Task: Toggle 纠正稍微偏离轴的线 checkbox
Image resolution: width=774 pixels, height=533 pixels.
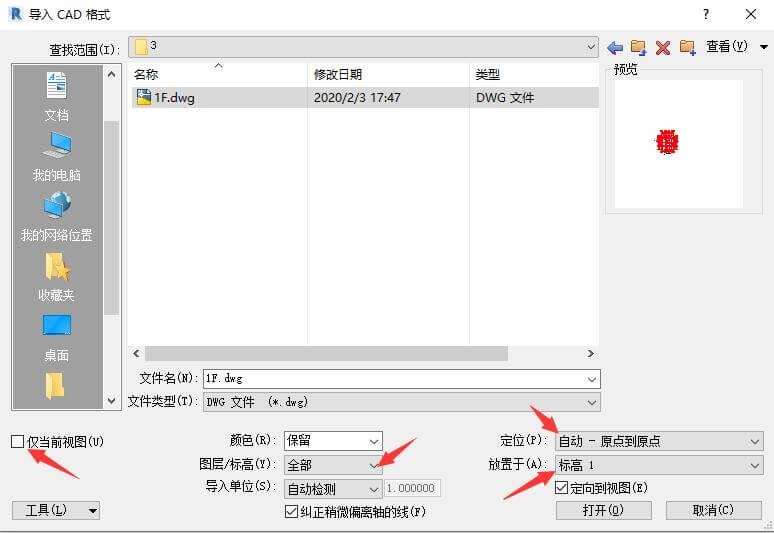Action: tap(291, 511)
